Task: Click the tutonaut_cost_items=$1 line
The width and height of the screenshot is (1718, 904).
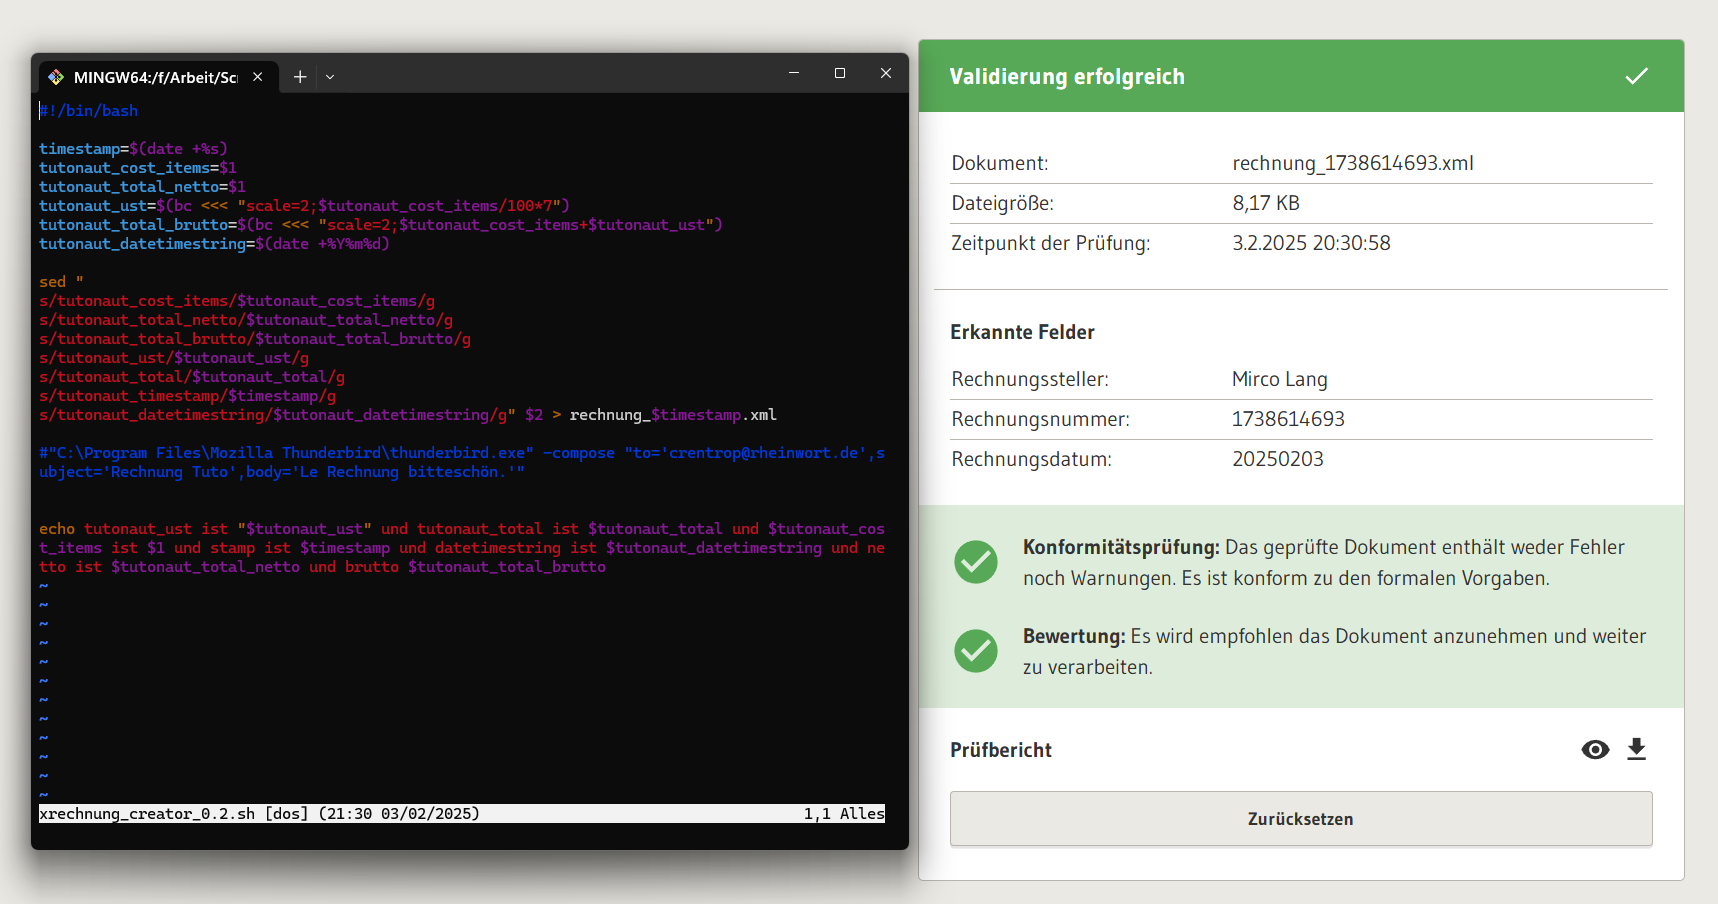Action: pyautogui.click(x=138, y=168)
